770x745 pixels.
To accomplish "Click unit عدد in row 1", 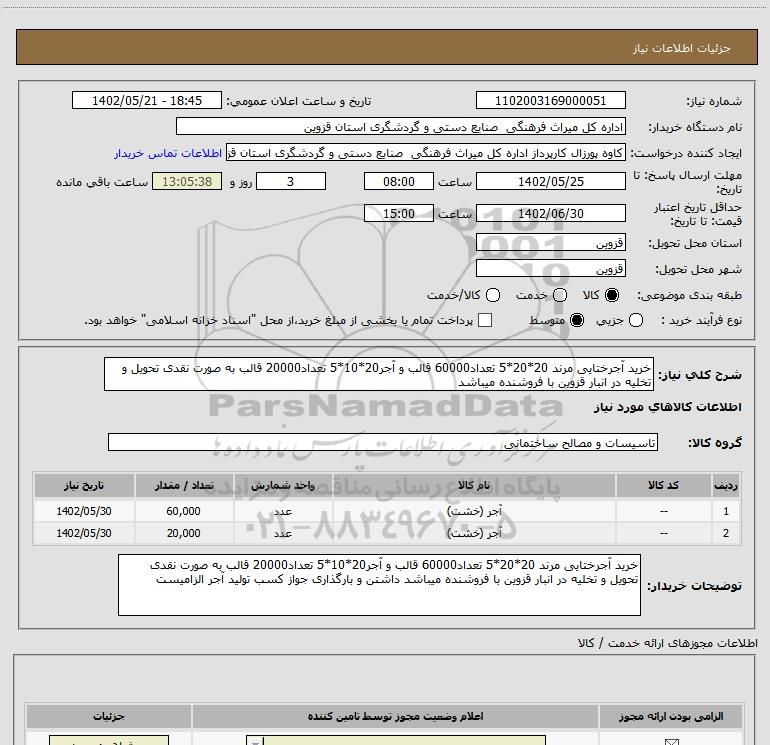I will coord(283,511).
